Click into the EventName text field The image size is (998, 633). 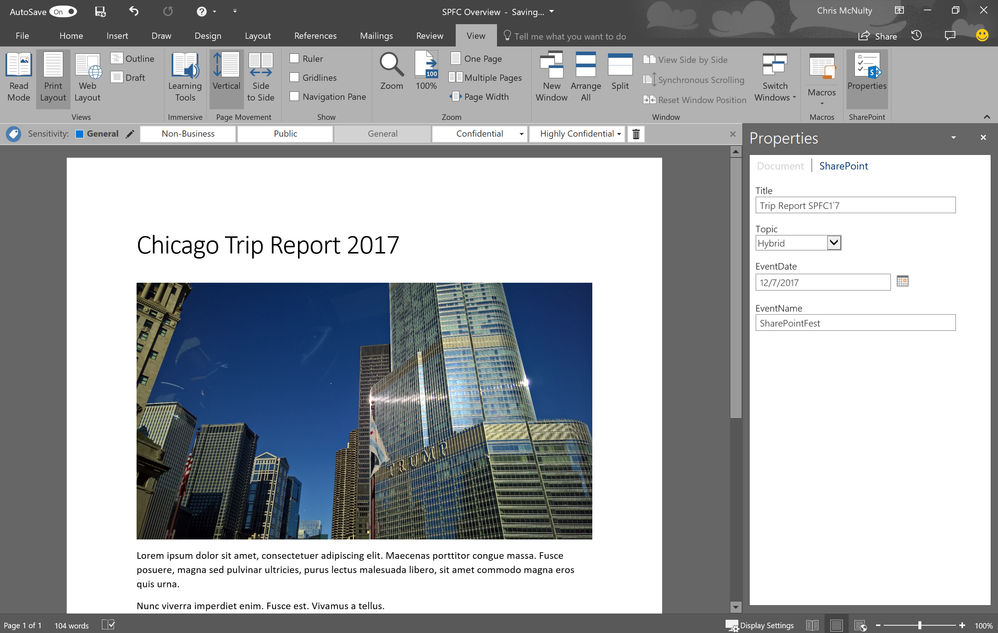tap(855, 323)
